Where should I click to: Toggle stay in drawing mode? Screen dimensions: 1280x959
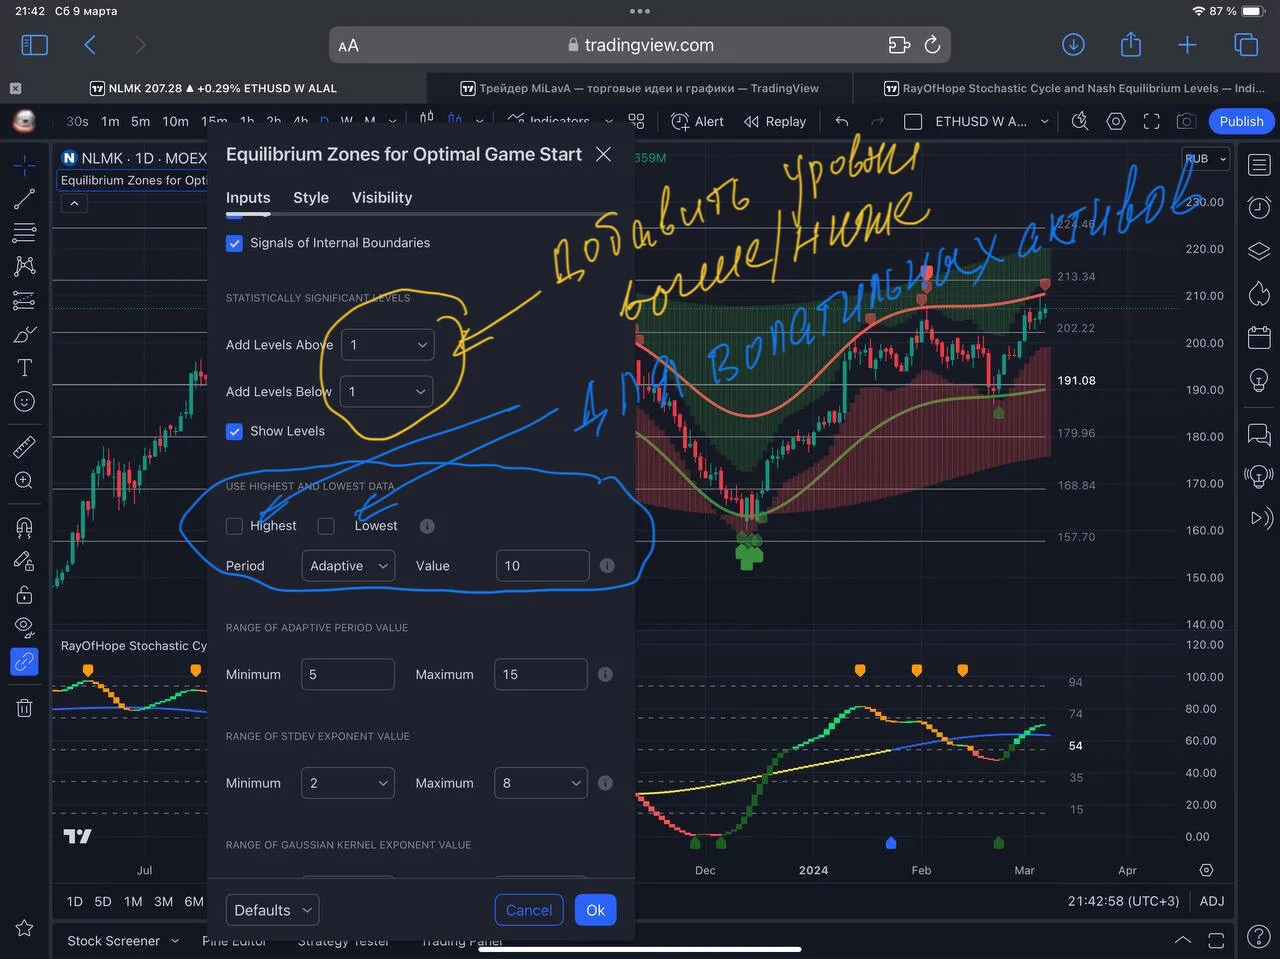(25, 561)
